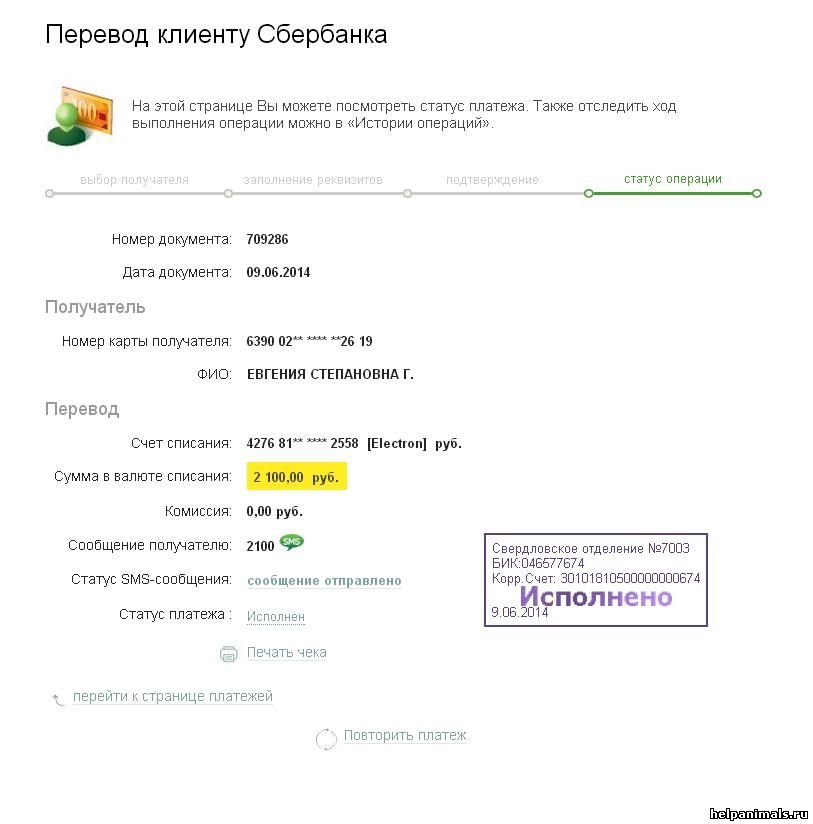Click the back arrow icon near payments link
This screenshot has height=824, width=813.
pyautogui.click(x=57, y=700)
